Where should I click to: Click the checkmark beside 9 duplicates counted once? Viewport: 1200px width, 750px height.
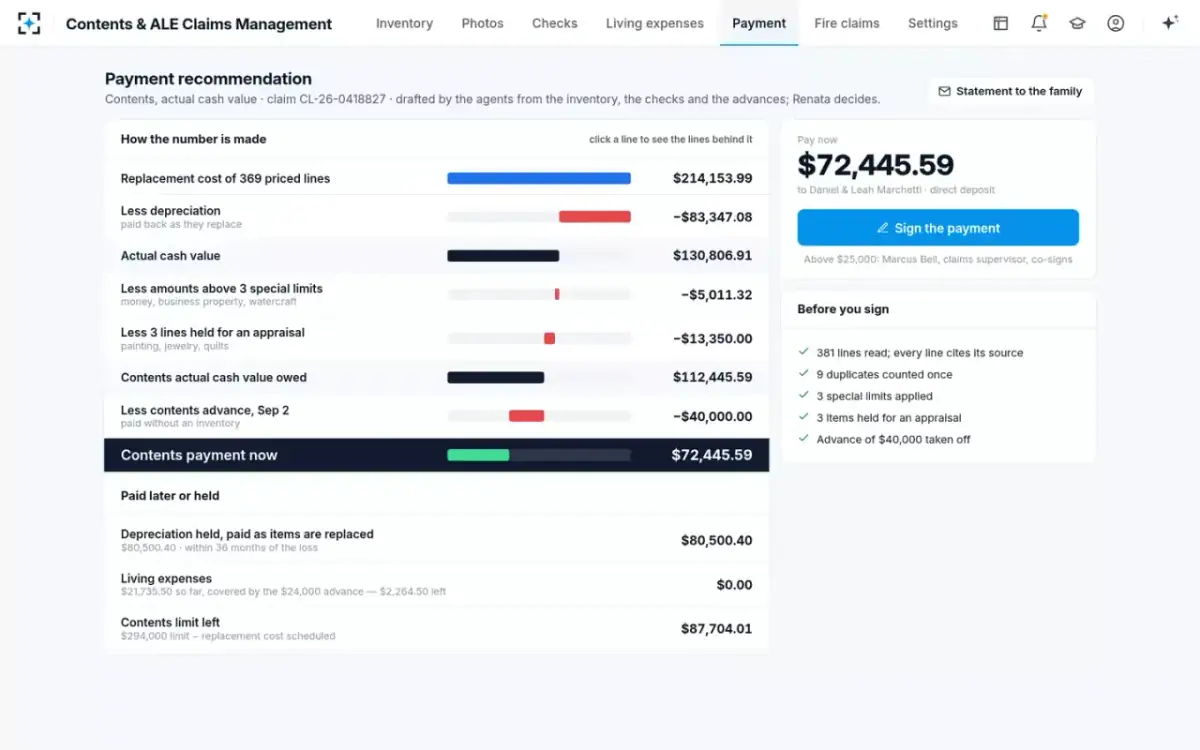coord(803,374)
